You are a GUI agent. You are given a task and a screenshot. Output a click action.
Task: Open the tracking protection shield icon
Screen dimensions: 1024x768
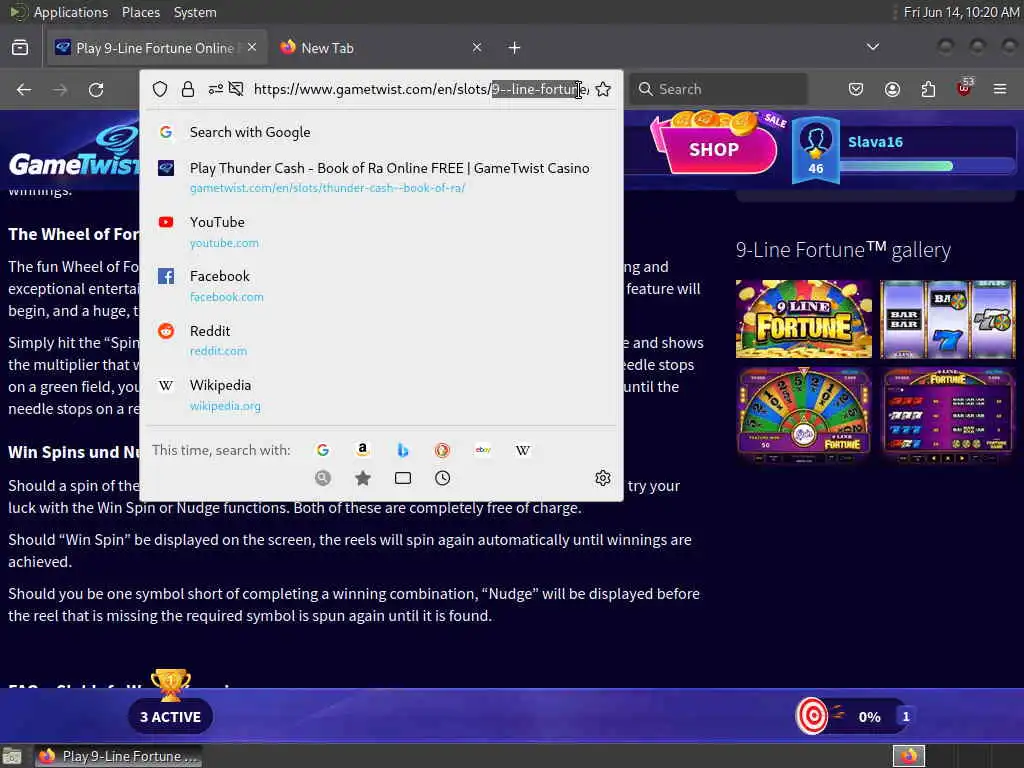pyautogui.click(x=160, y=89)
